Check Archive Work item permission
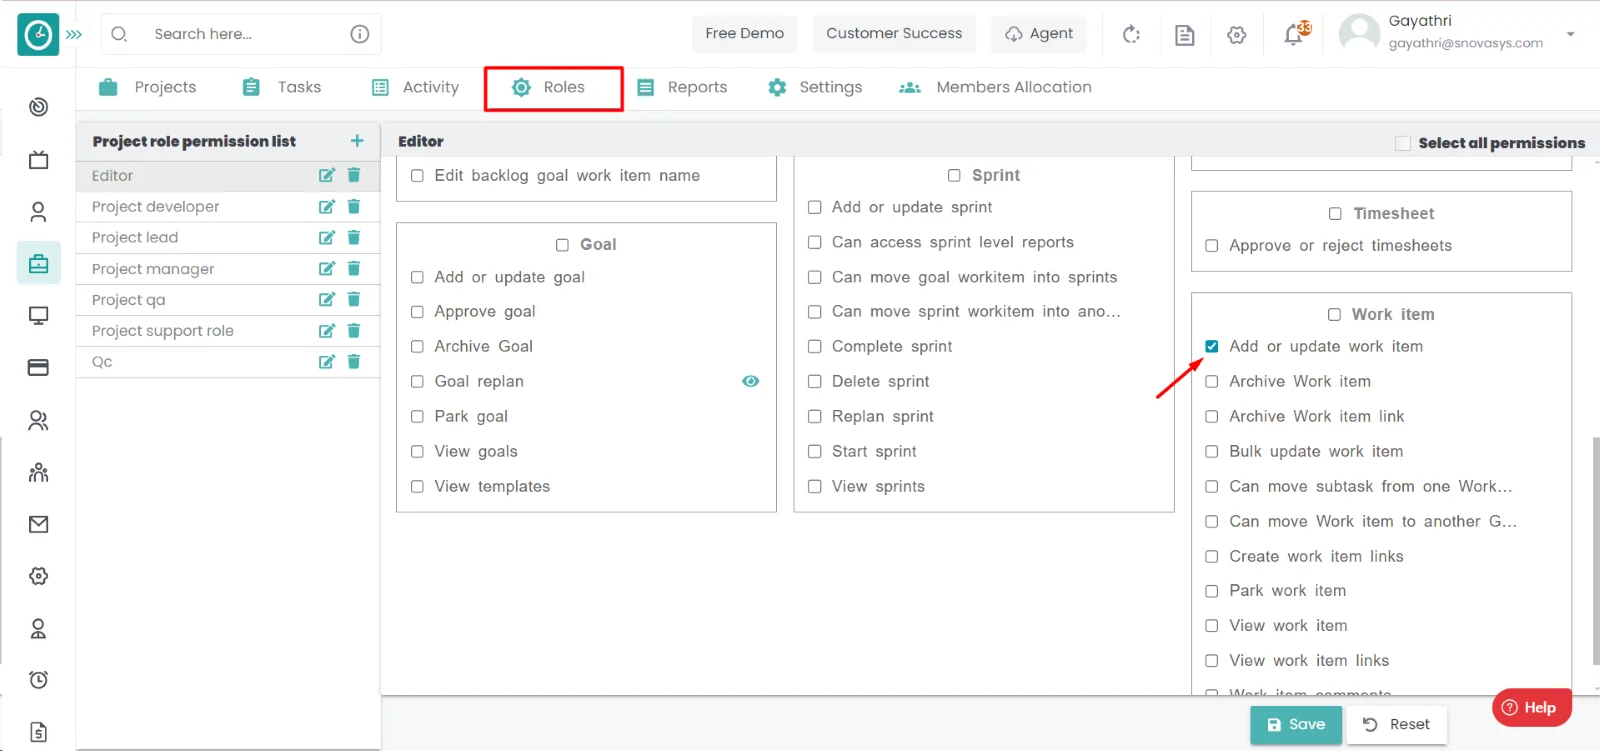The height and width of the screenshot is (751, 1600). pyautogui.click(x=1212, y=381)
